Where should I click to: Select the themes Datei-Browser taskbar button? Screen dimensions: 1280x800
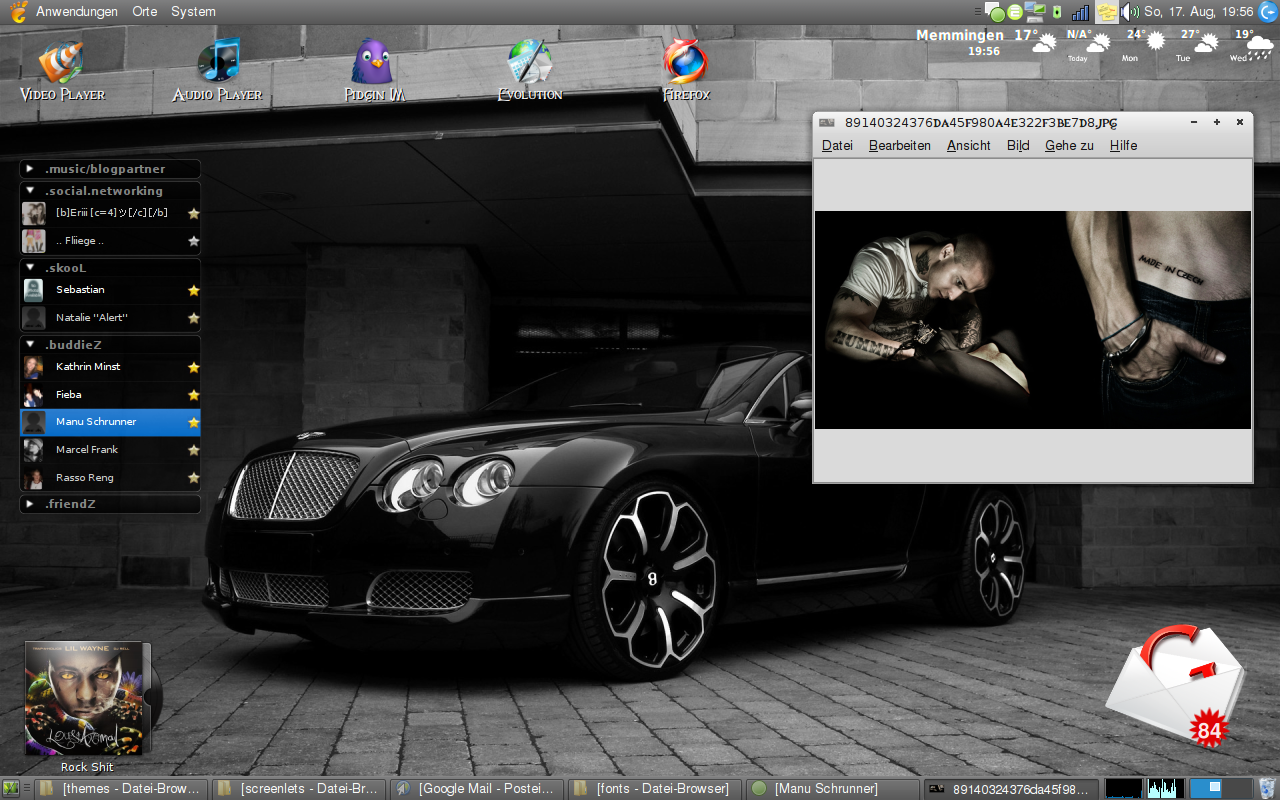pos(121,789)
